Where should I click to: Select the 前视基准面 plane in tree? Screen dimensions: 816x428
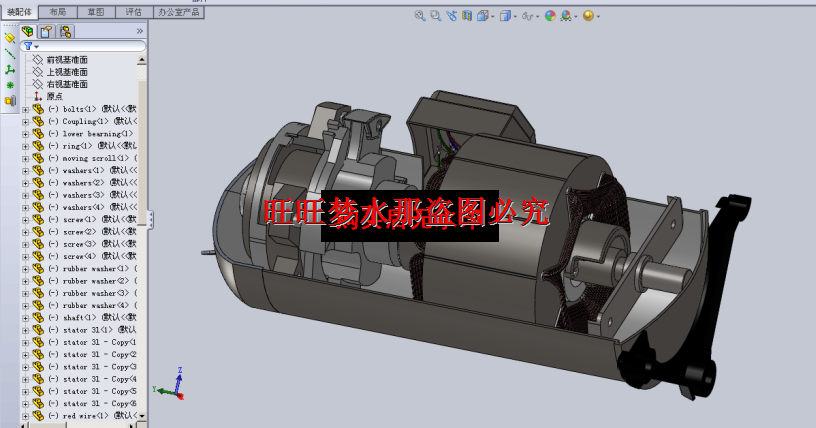pyautogui.click(x=66, y=60)
